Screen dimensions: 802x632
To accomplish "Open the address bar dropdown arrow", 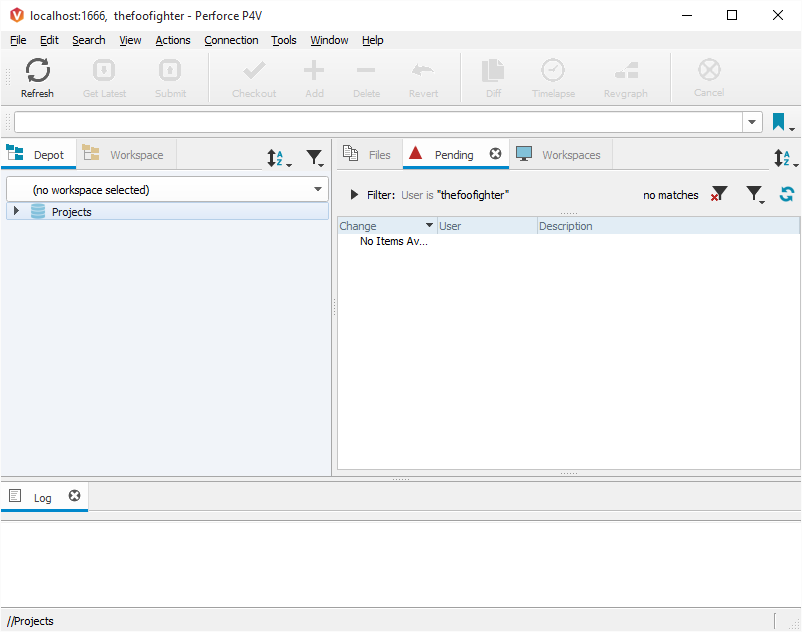I will click(x=752, y=122).
